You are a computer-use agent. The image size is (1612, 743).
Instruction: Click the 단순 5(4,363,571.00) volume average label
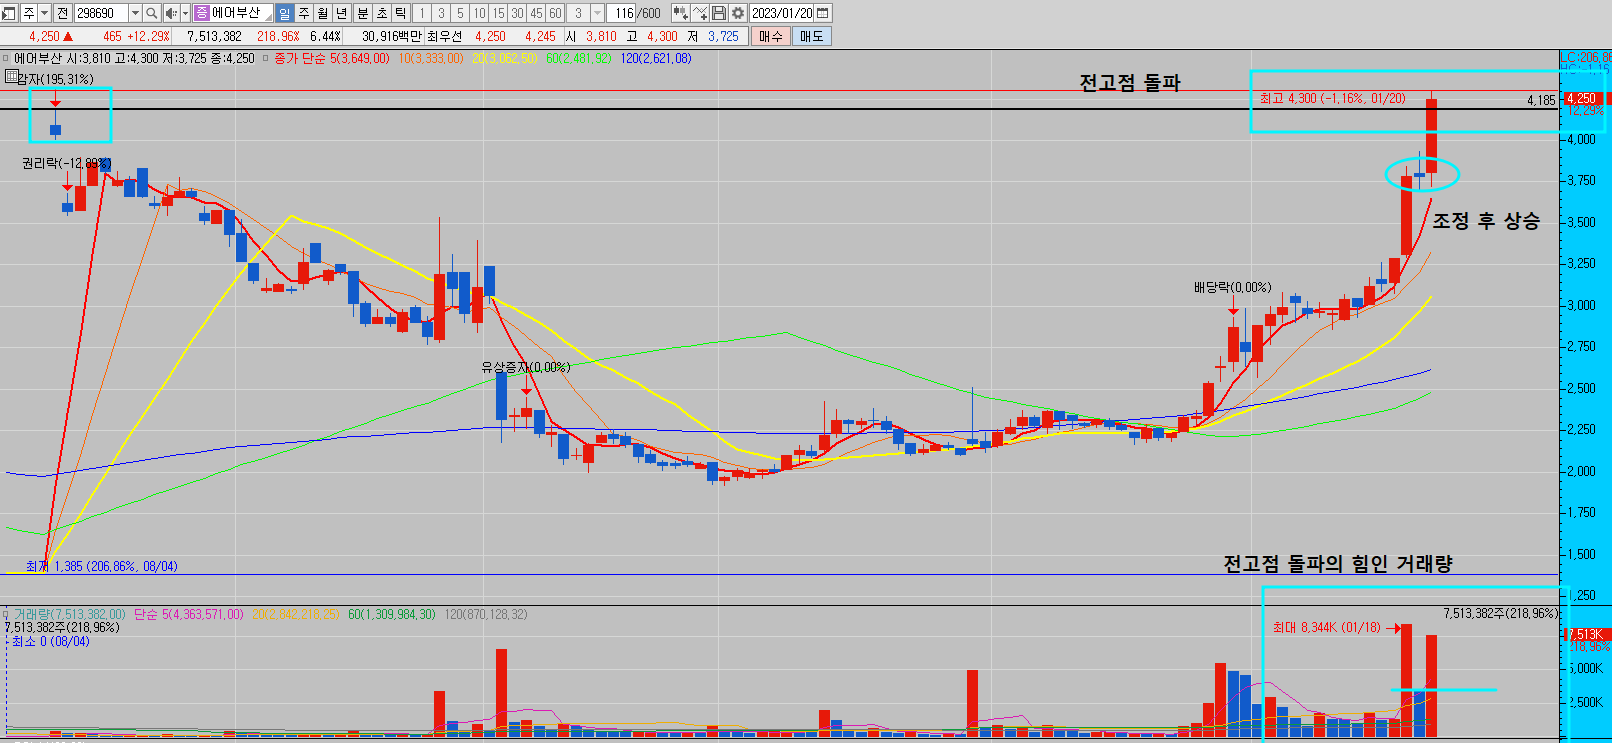point(188,614)
